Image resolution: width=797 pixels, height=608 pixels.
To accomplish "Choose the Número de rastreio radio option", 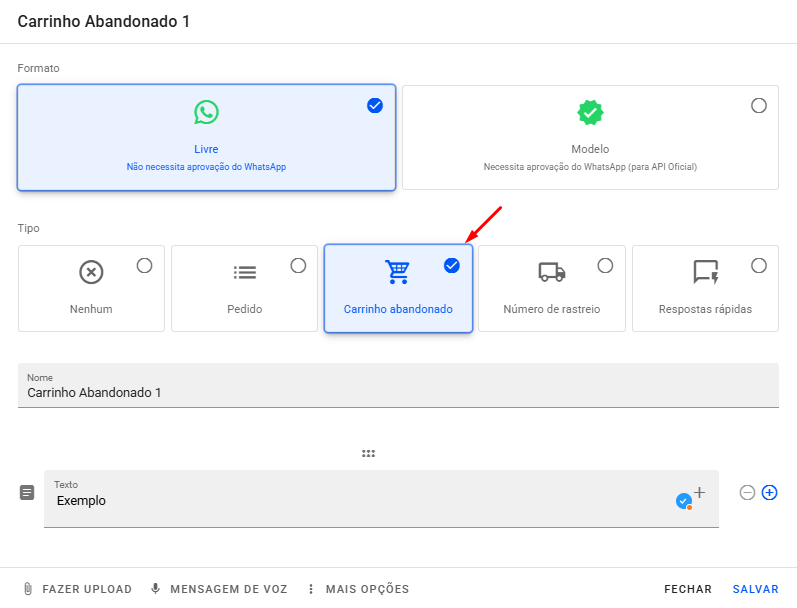I will pos(605,265).
